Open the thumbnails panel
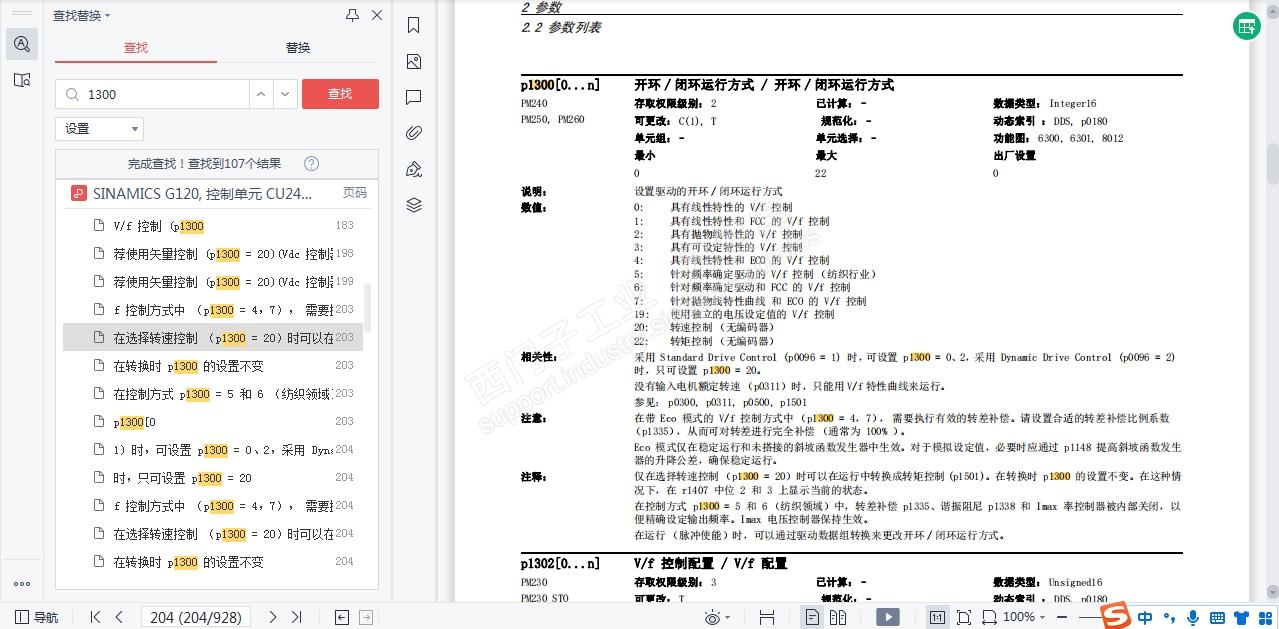Viewport: 1279px width, 629px height. 414,62
